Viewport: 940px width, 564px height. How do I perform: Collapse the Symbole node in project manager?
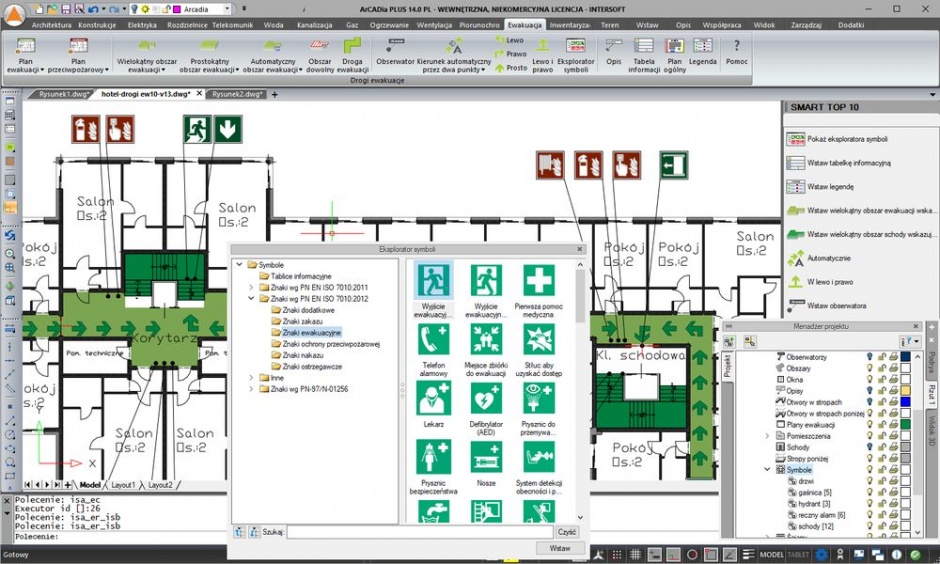point(767,469)
